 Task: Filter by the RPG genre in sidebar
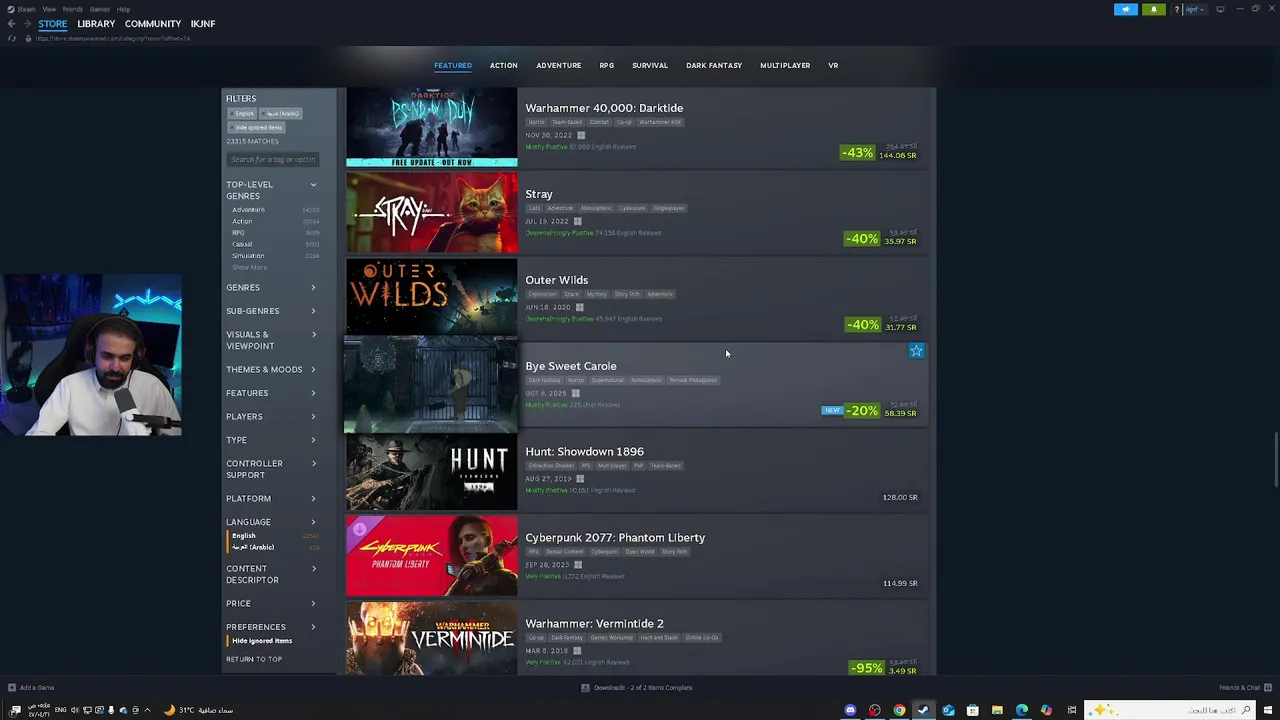[238, 233]
